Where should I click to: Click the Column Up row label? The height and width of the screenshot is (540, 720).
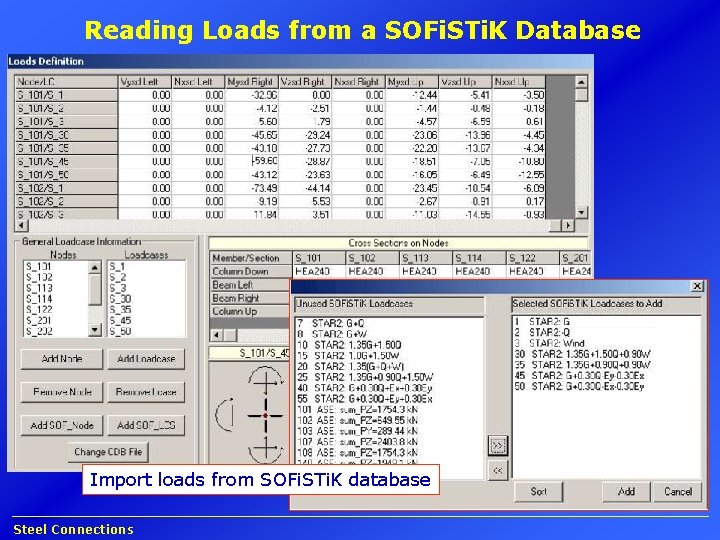[251, 311]
